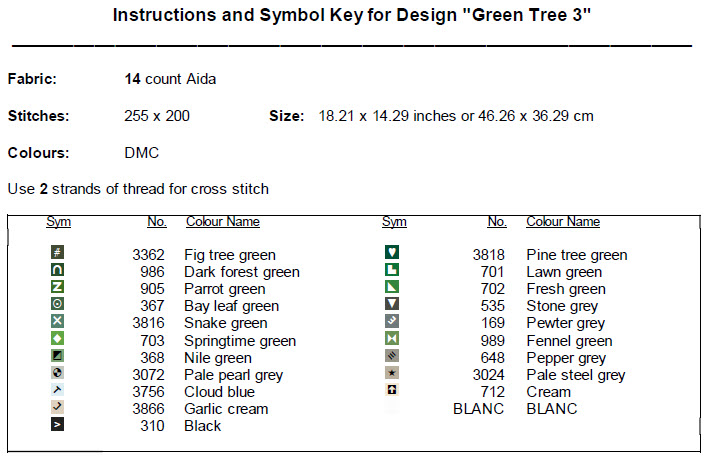Screen dimensions: 708x457
Task: Select the Pale steel grey star symbol
Action: tap(392, 374)
